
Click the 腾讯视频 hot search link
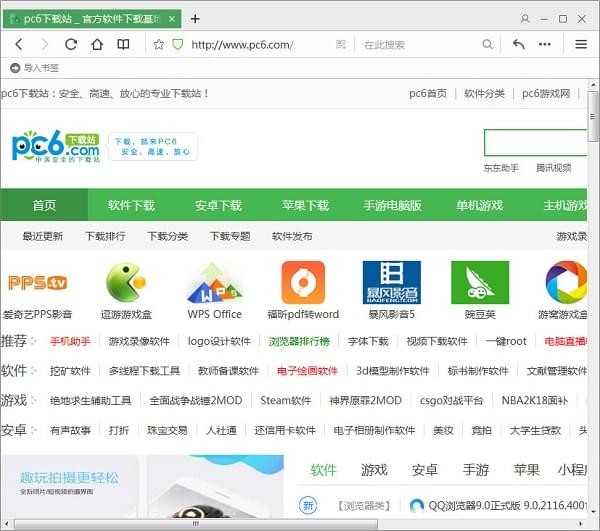(x=553, y=168)
